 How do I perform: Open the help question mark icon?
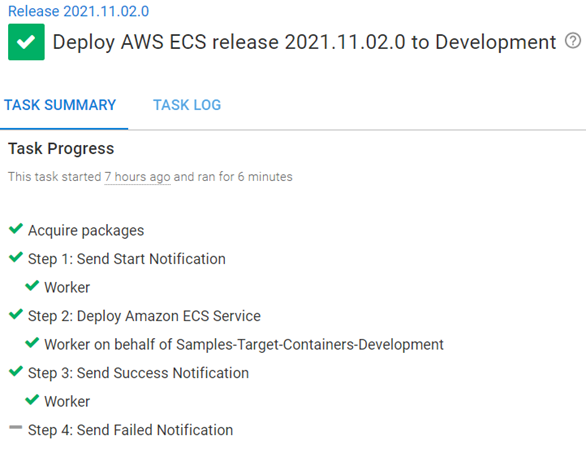click(573, 40)
